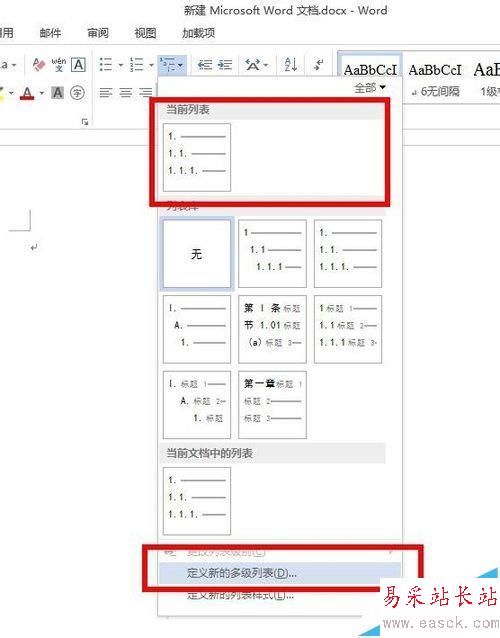The height and width of the screenshot is (638, 500).
Task: Switch to the 视图 ribbon tab
Action: coord(146,33)
